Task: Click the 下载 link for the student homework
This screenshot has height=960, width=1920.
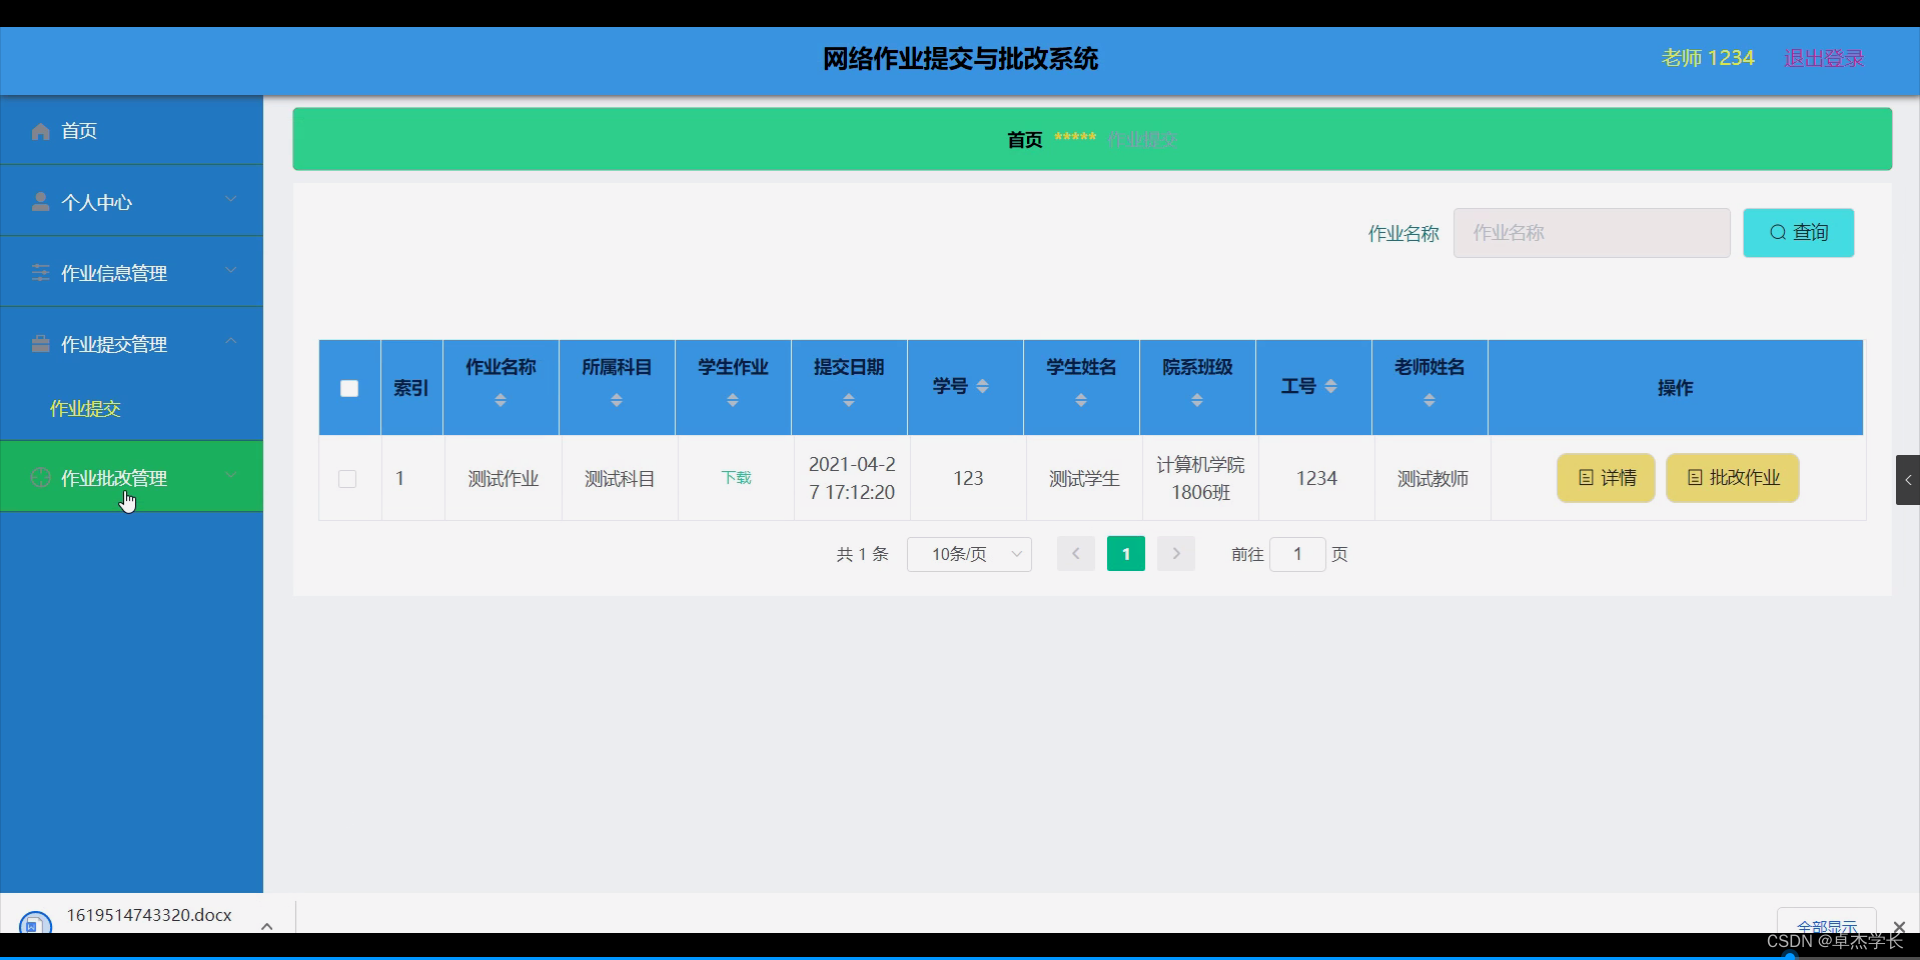Action: click(735, 478)
